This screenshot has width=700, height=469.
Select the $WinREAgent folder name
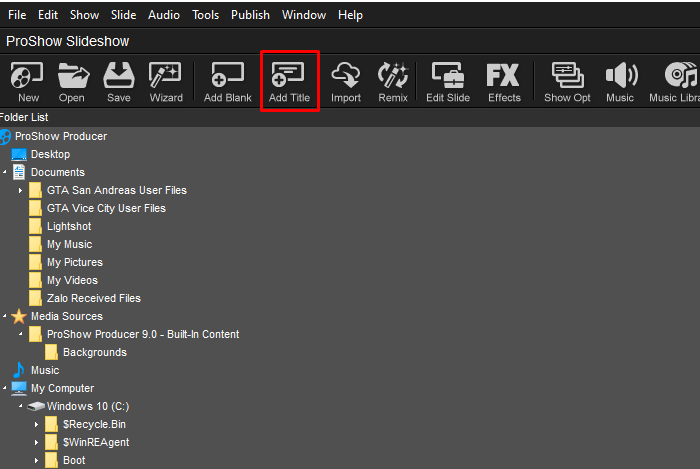pyautogui.click(x=96, y=442)
